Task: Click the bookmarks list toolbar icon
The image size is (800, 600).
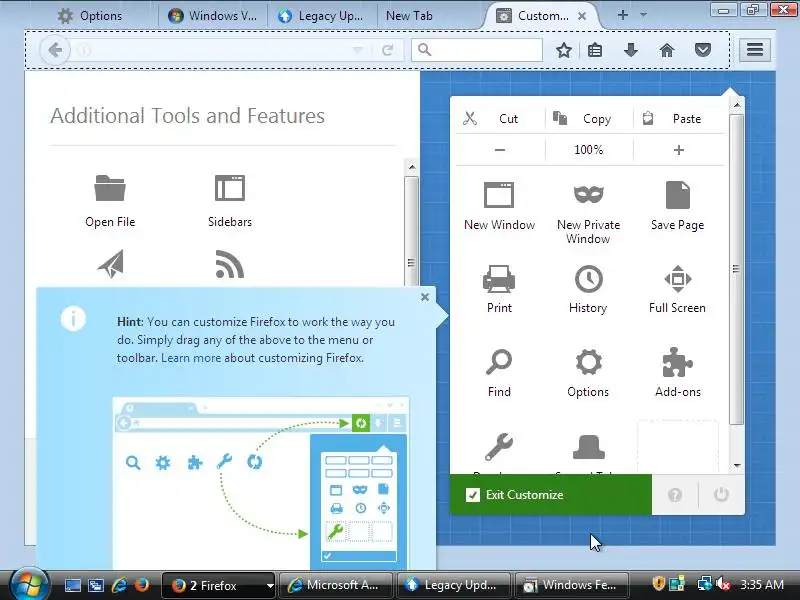Action: click(595, 50)
